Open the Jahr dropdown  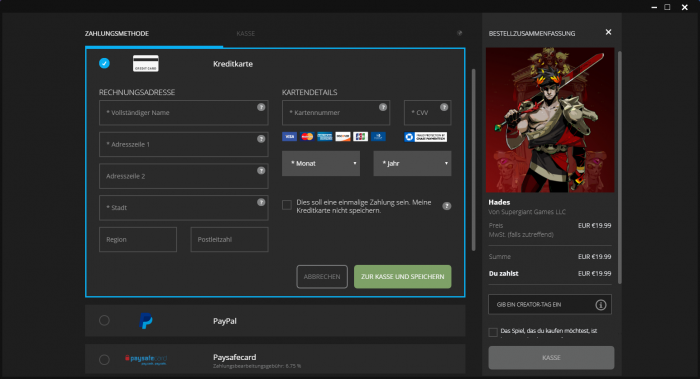412,163
